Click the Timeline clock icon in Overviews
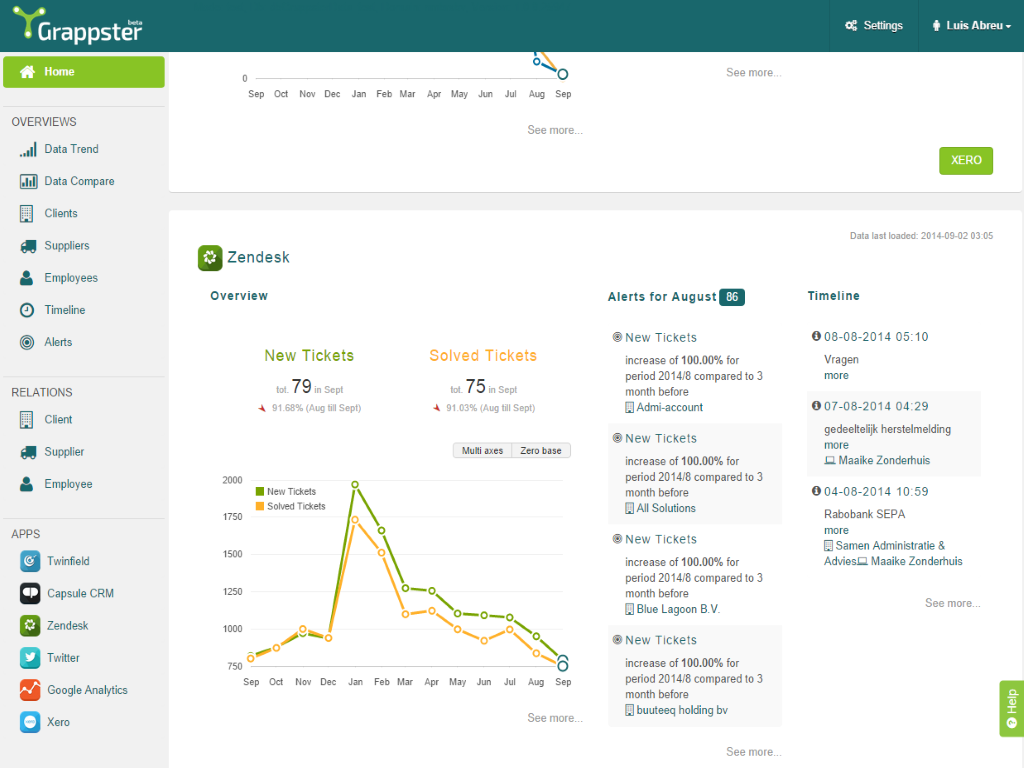 (x=27, y=310)
